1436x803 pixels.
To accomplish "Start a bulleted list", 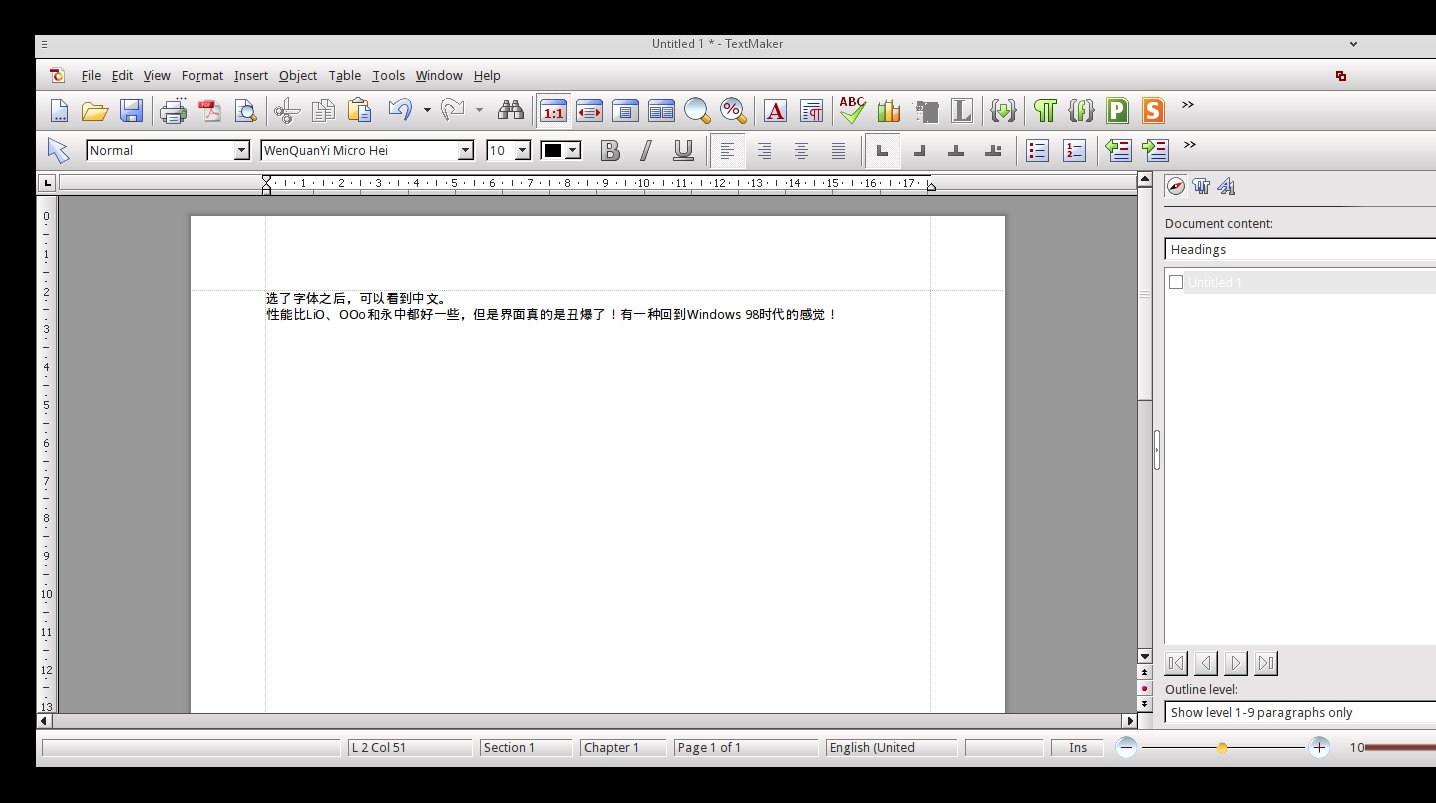I will point(1038,150).
